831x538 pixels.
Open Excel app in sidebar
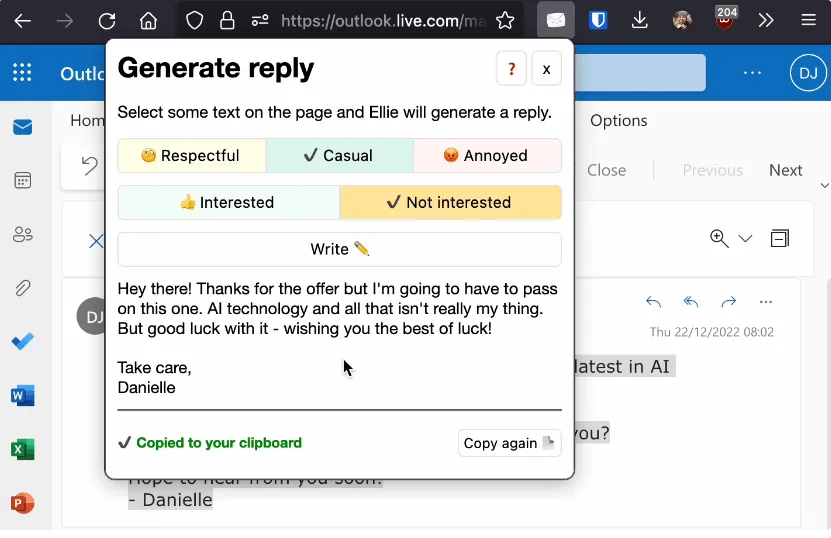(x=22, y=449)
